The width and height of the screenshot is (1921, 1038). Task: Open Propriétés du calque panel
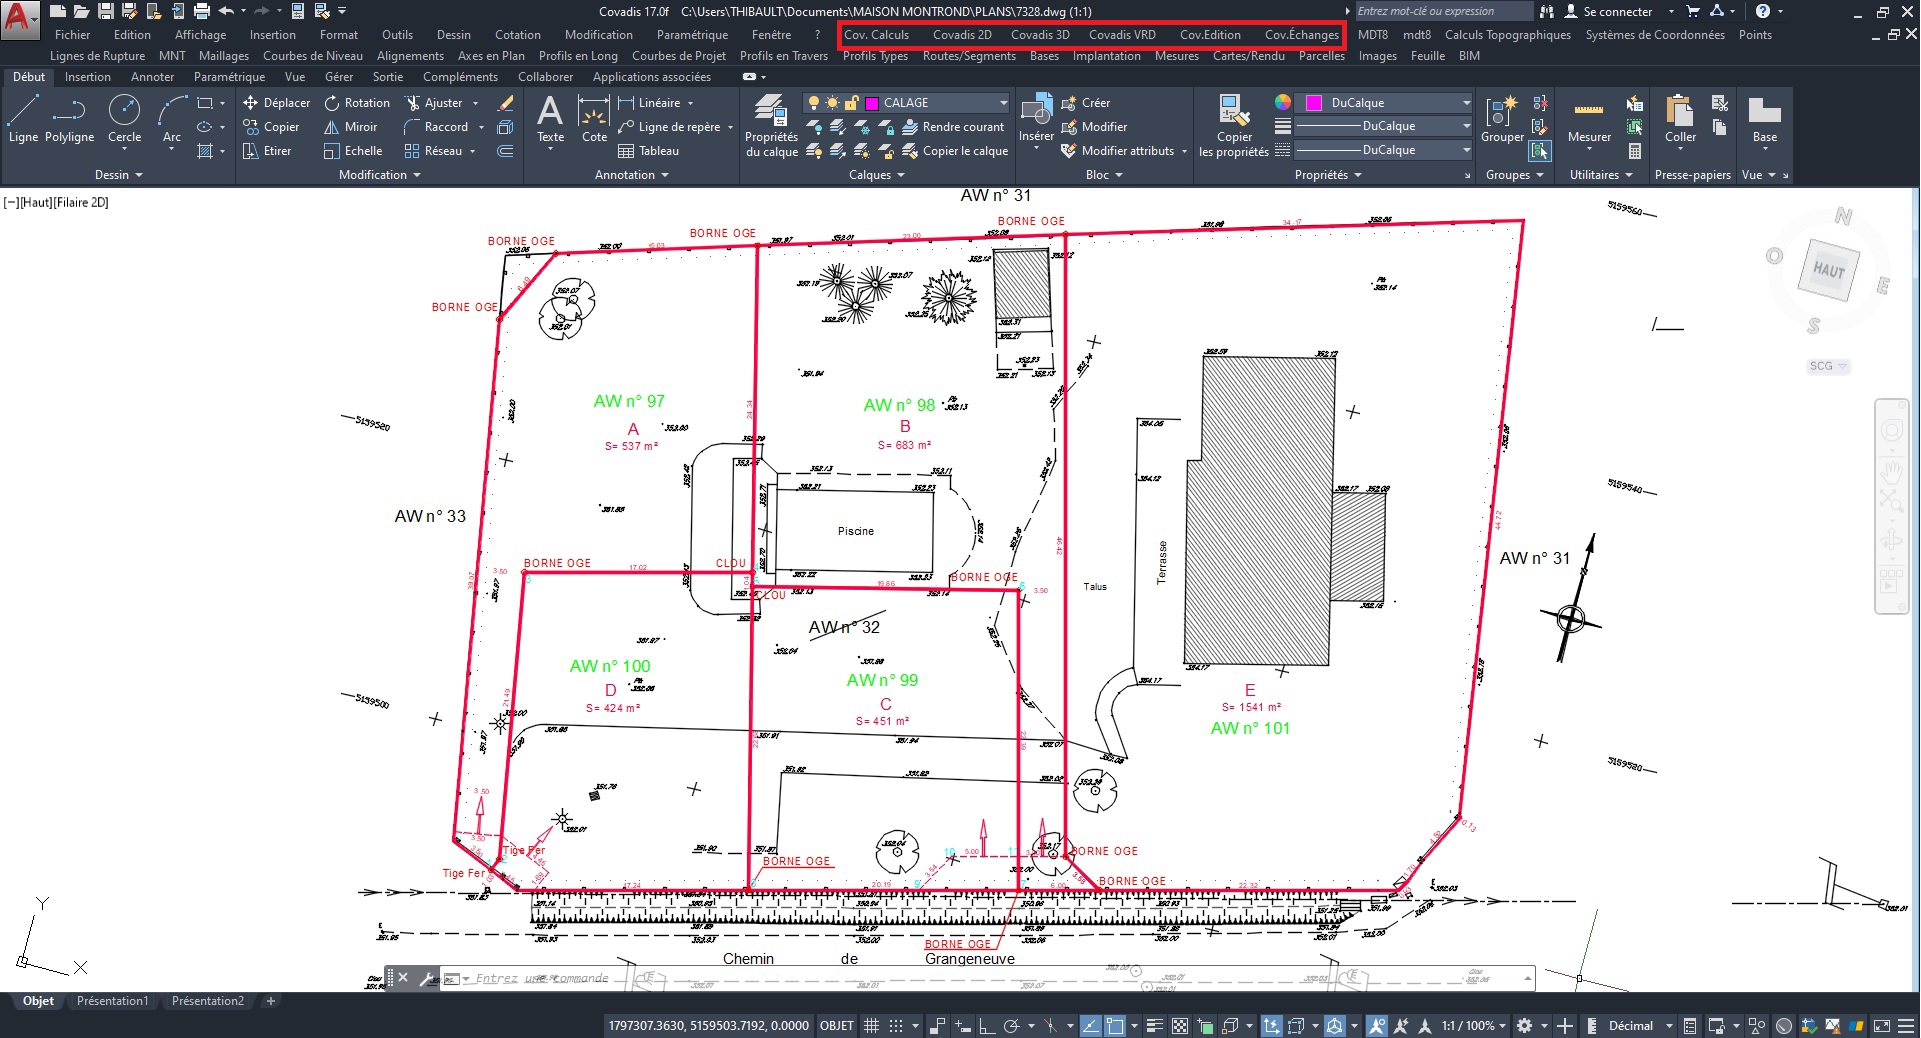(771, 125)
